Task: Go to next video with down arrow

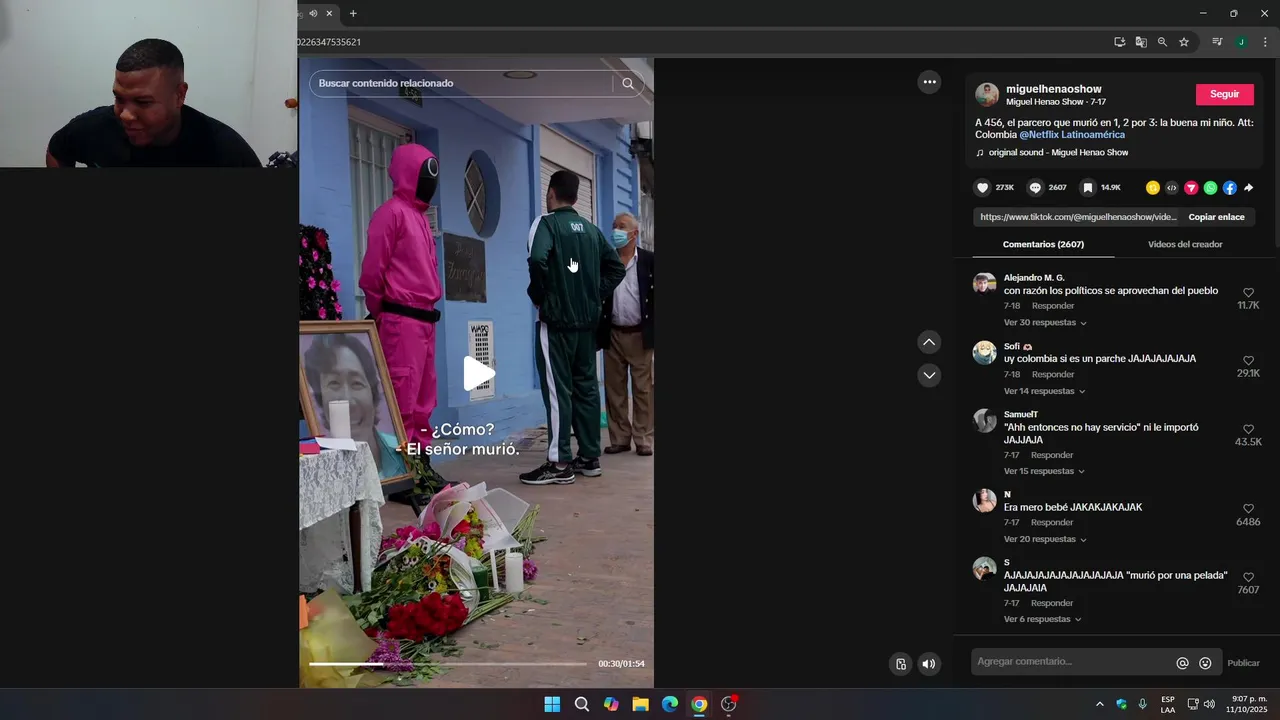Action: pyautogui.click(x=929, y=375)
